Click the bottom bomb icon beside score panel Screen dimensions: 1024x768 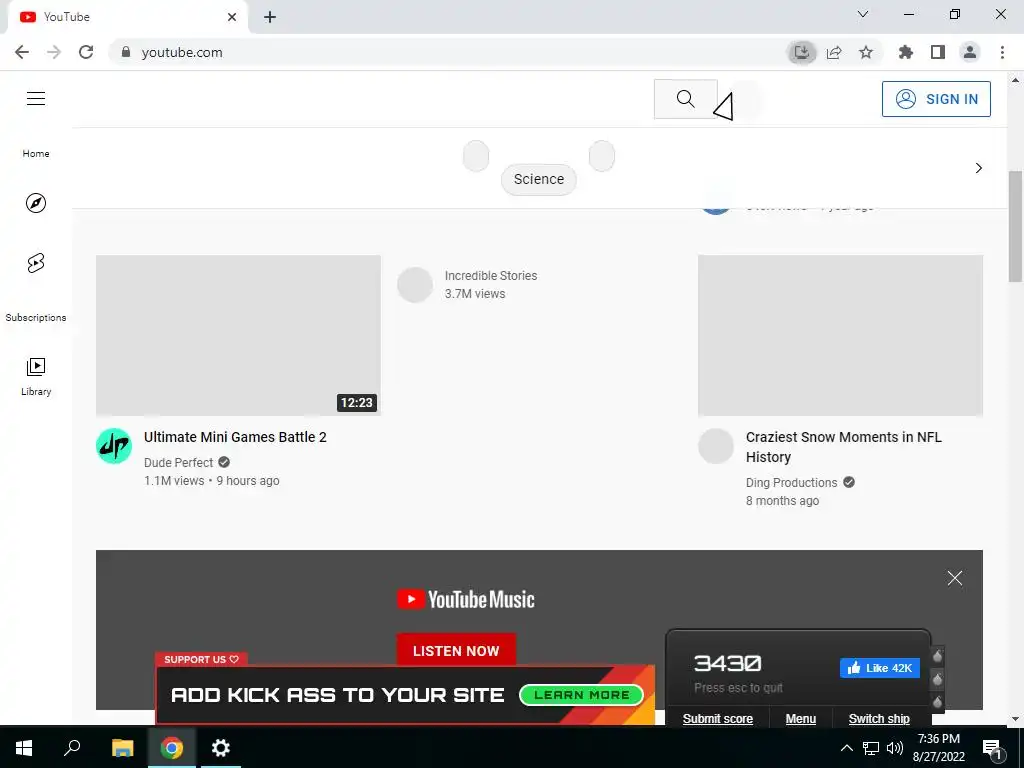(x=937, y=702)
